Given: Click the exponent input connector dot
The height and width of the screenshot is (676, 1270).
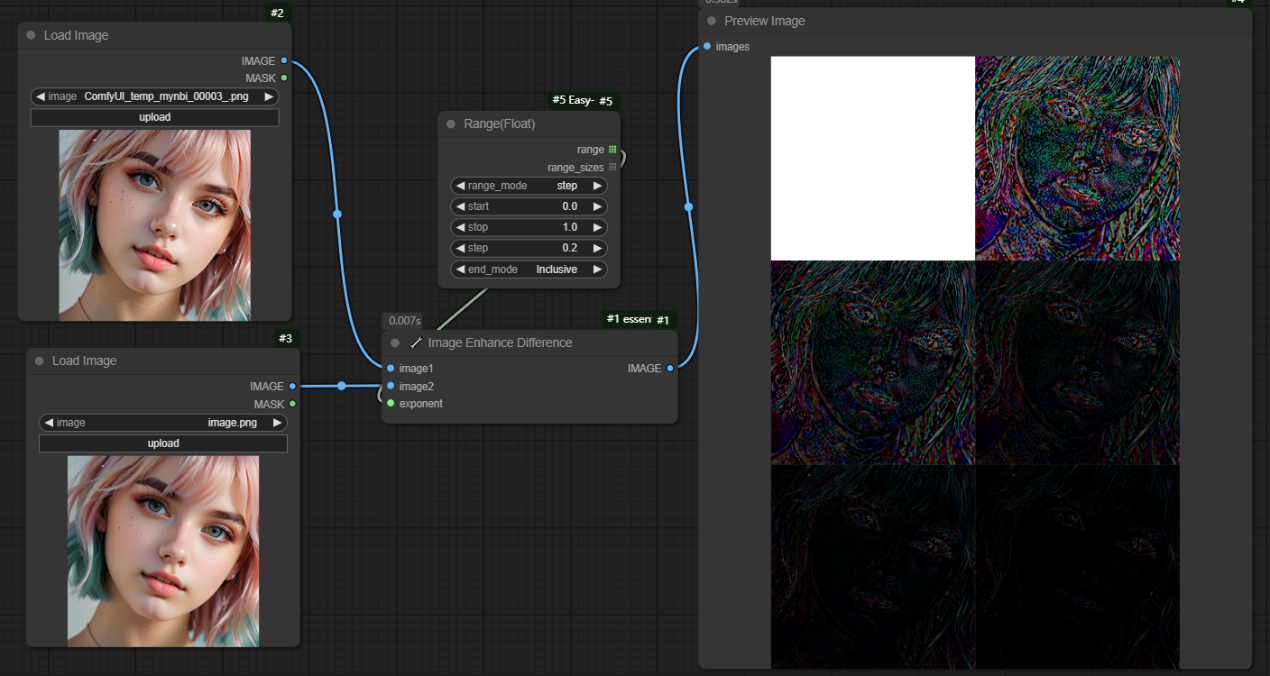Looking at the screenshot, I should tap(390, 404).
